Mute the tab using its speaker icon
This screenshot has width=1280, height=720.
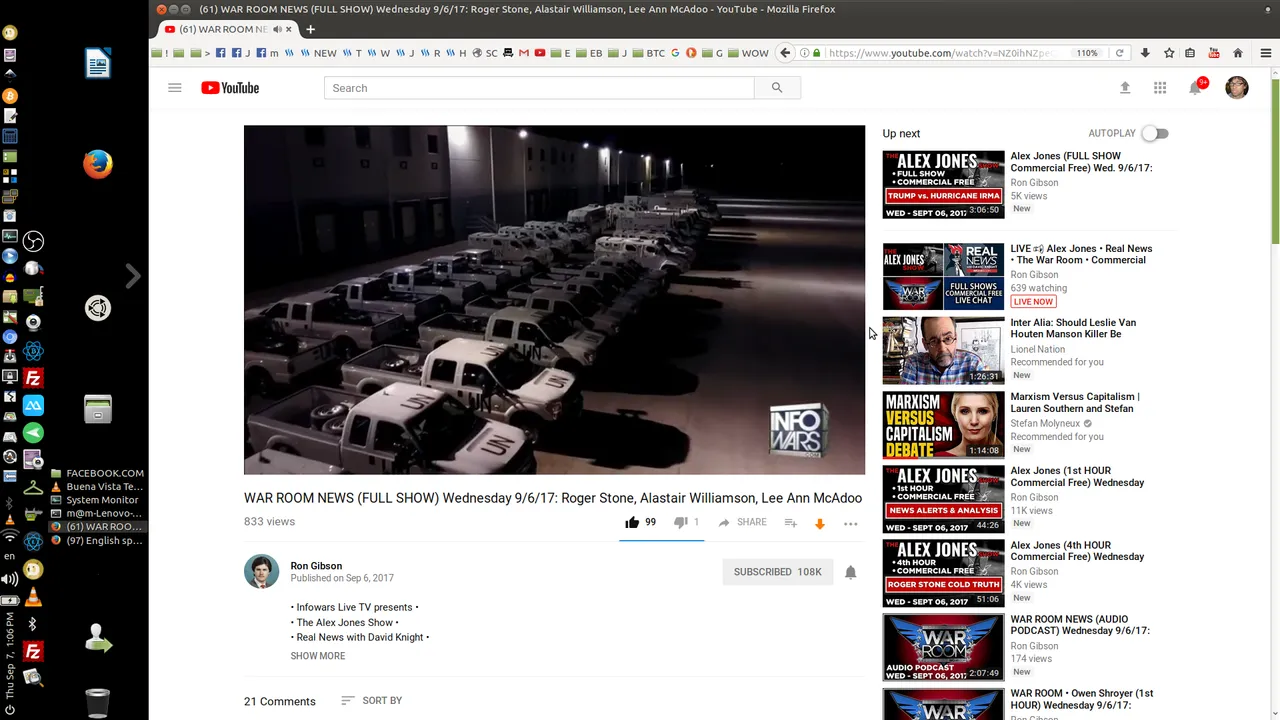point(277,29)
